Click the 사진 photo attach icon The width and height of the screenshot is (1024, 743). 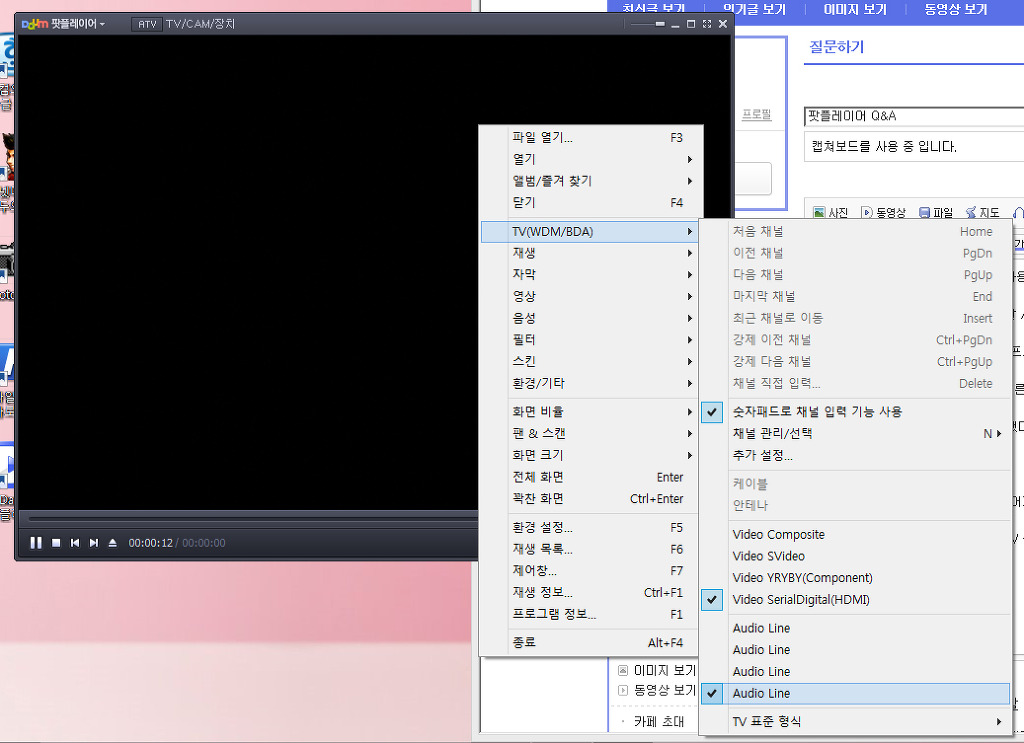click(x=819, y=213)
